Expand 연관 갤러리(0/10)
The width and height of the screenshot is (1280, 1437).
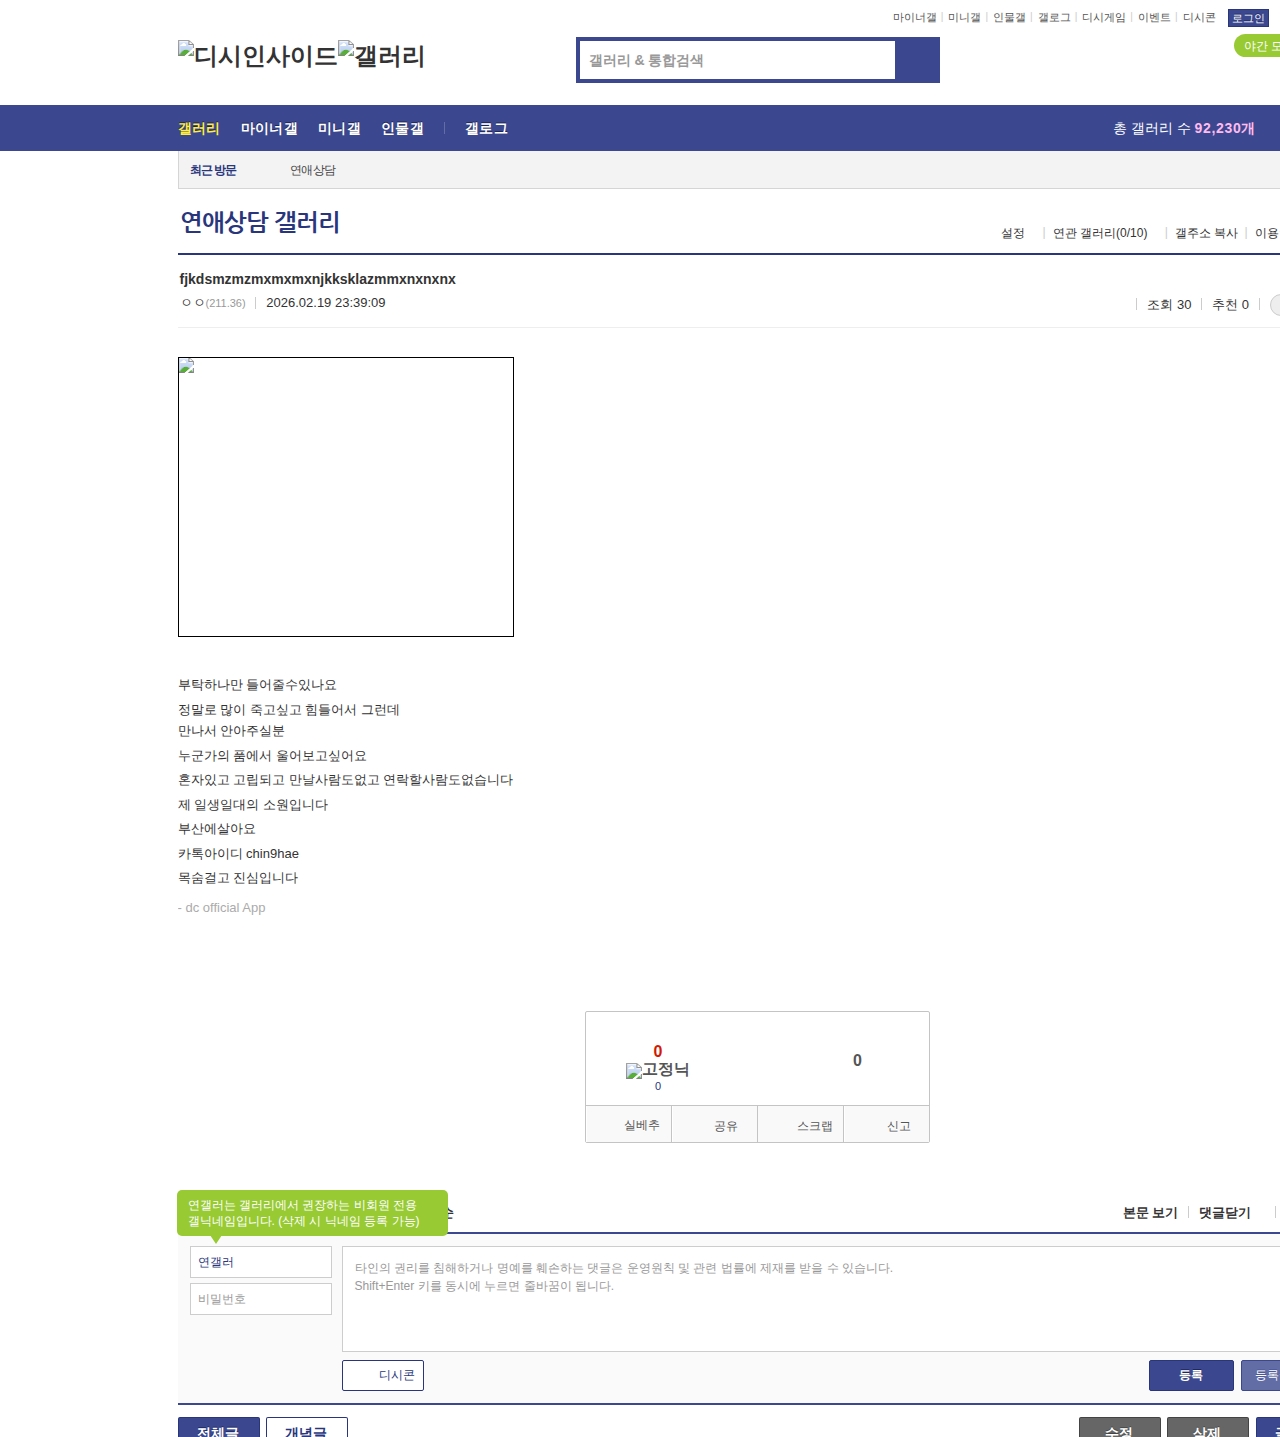(x=1100, y=233)
